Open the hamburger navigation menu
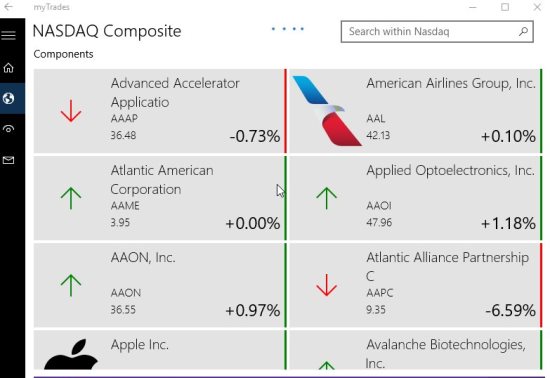 coord(8,35)
